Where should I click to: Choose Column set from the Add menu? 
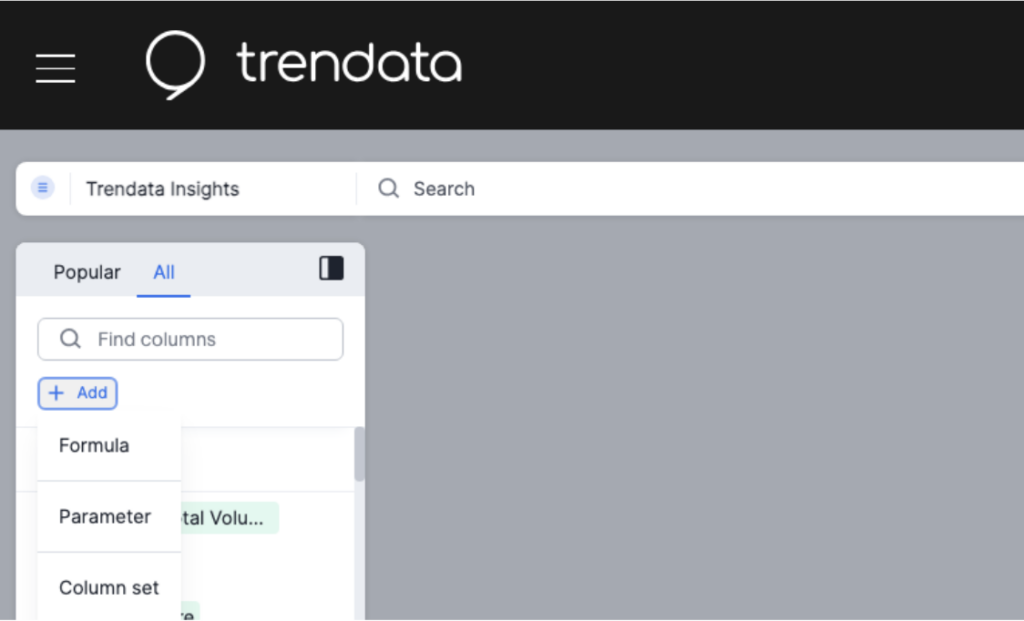coord(109,587)
